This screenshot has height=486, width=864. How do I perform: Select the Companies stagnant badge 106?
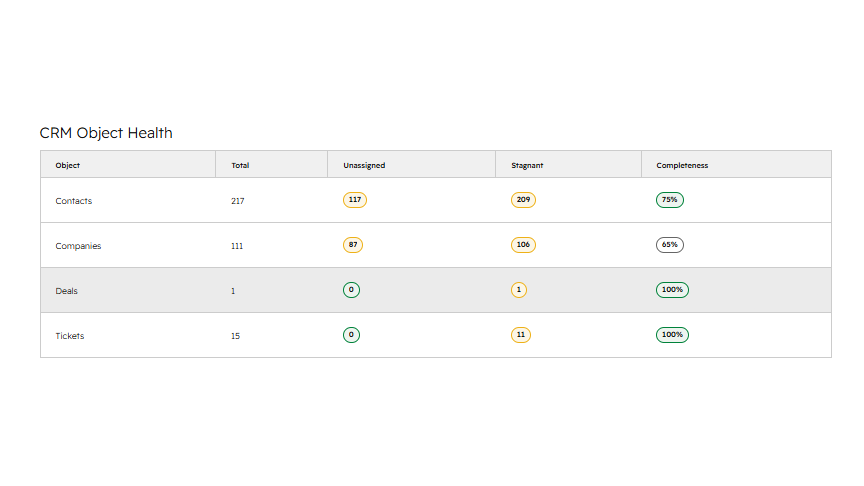point(523,245)
